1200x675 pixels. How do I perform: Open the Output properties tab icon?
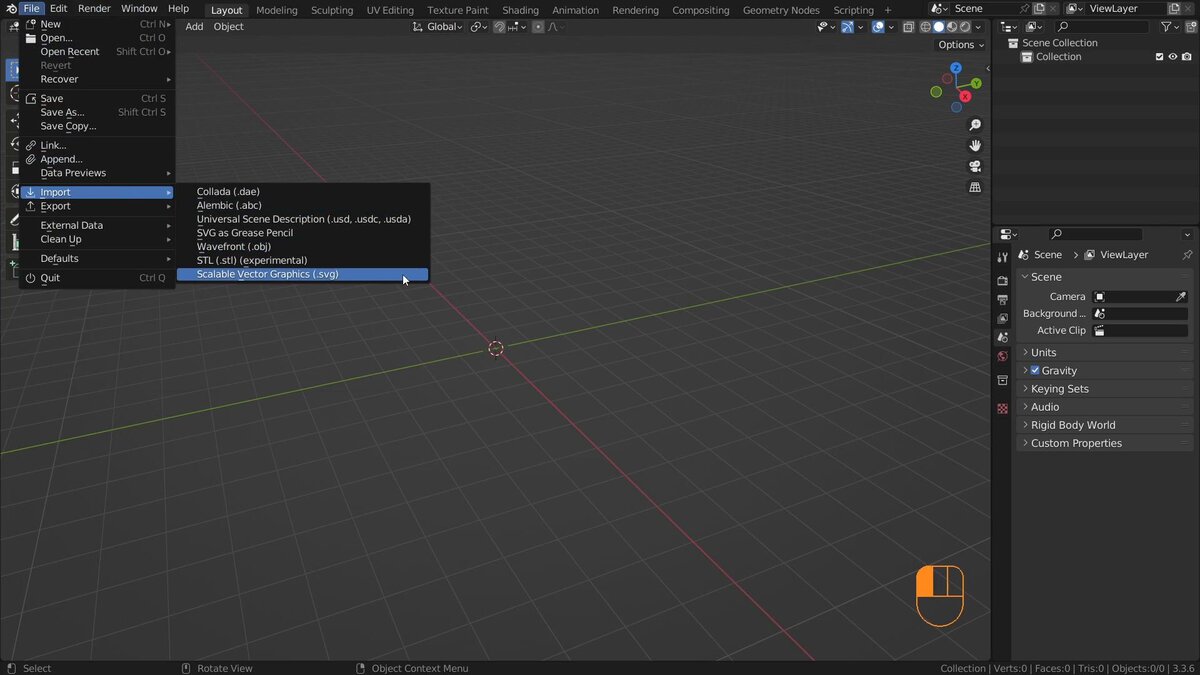click(x=1002, y=299)
